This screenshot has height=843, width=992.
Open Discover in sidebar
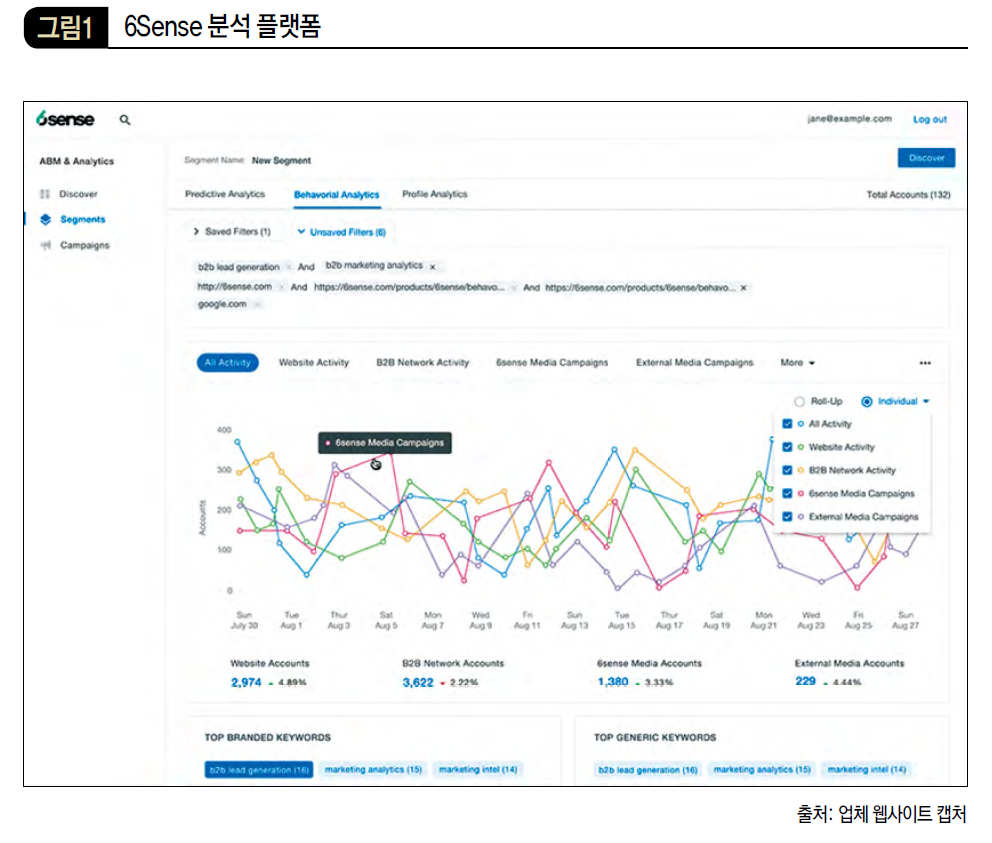pos(78,194)
